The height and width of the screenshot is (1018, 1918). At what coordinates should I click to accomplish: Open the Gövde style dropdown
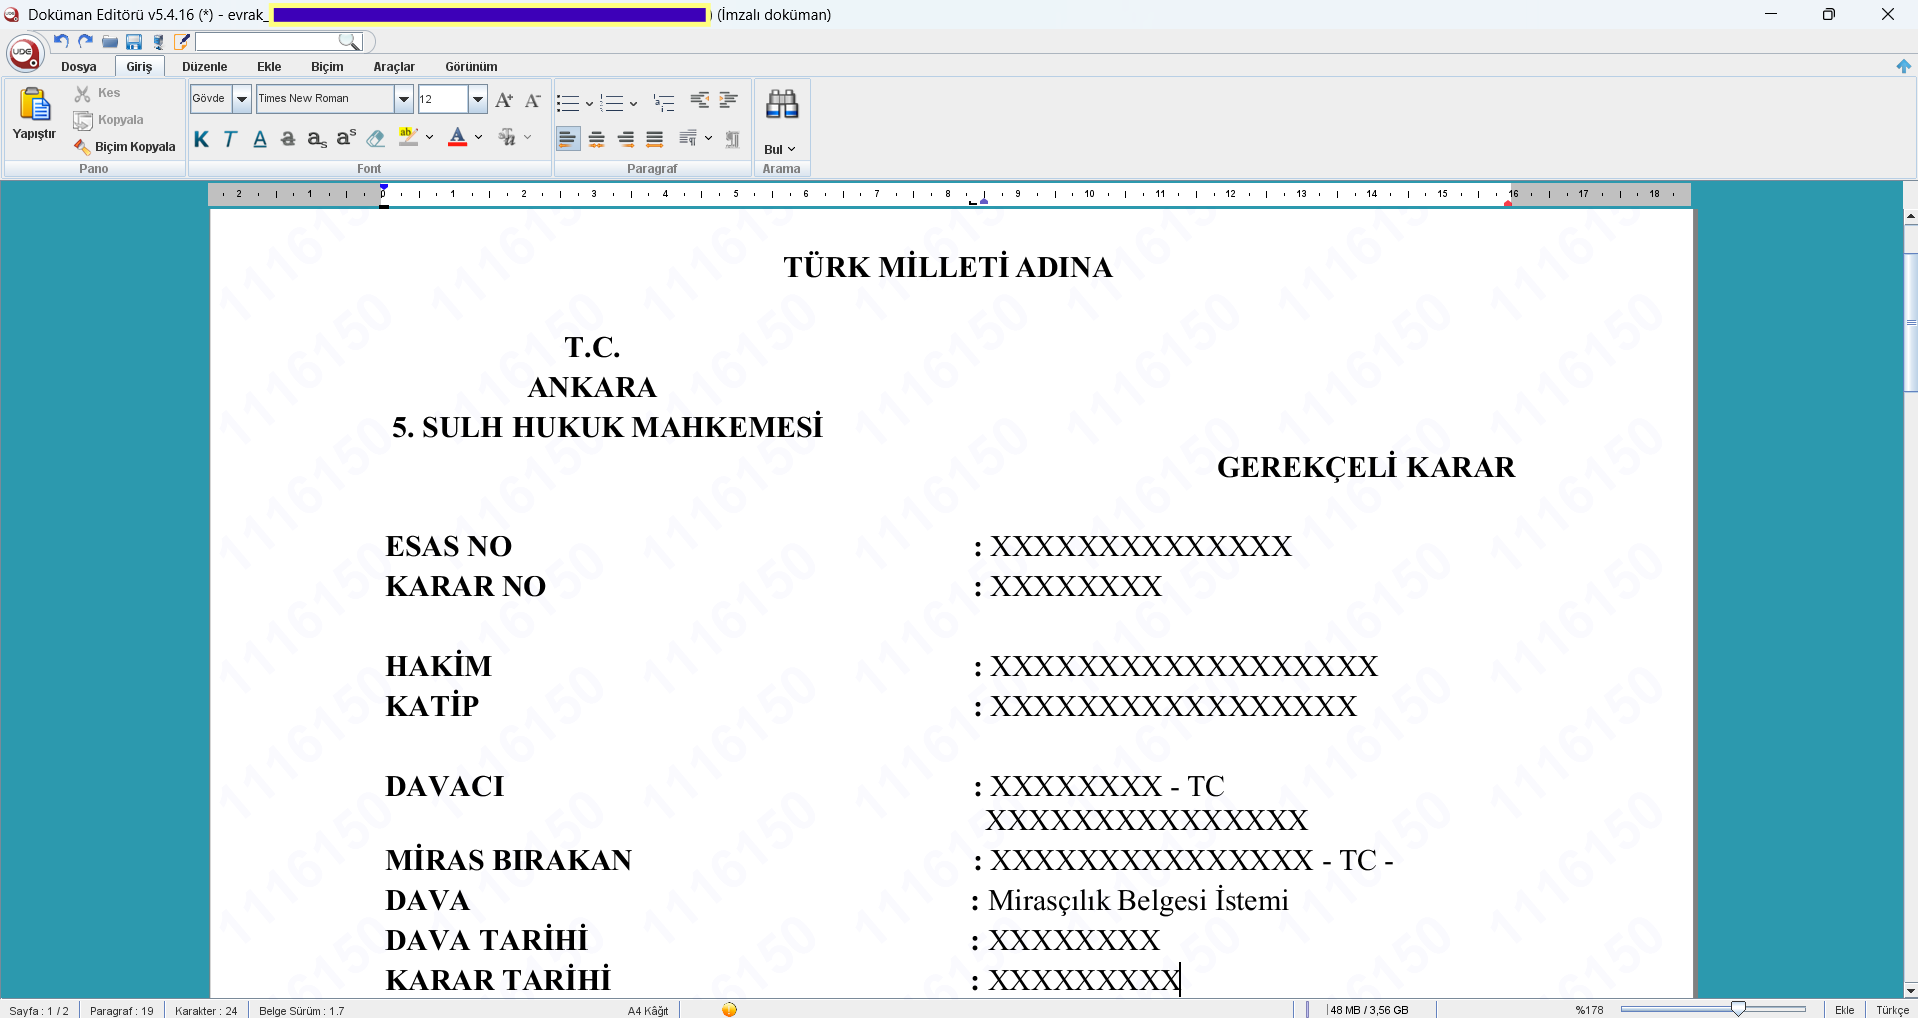[x=242, y=99]
